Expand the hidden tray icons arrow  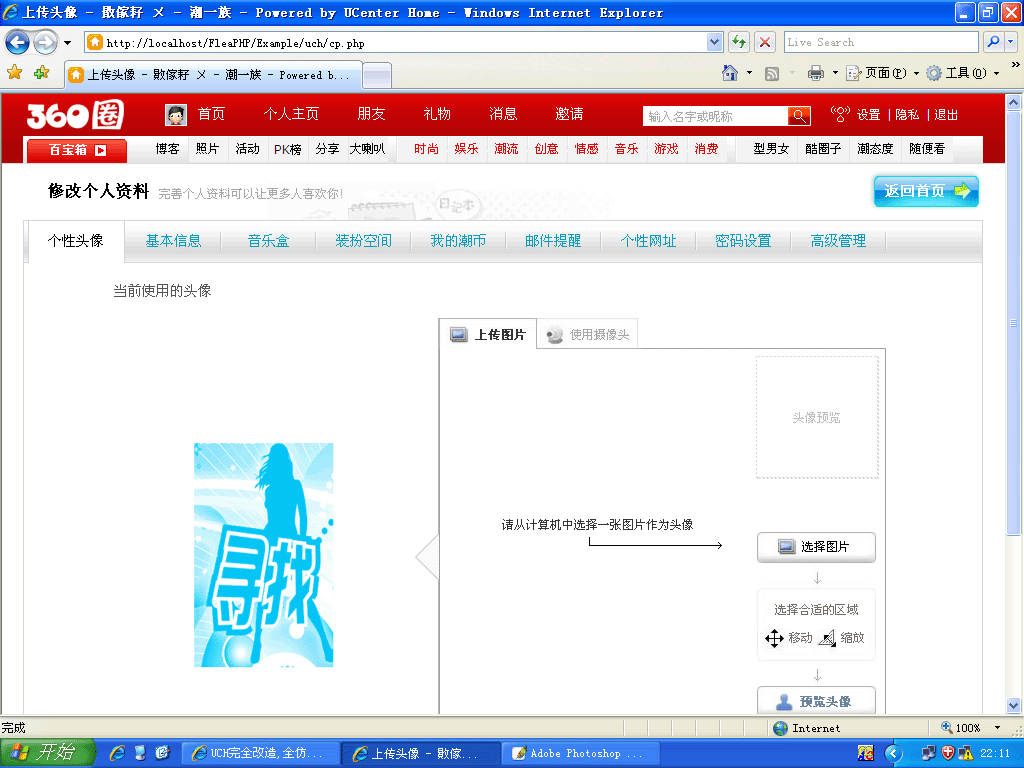pos(893,754)
